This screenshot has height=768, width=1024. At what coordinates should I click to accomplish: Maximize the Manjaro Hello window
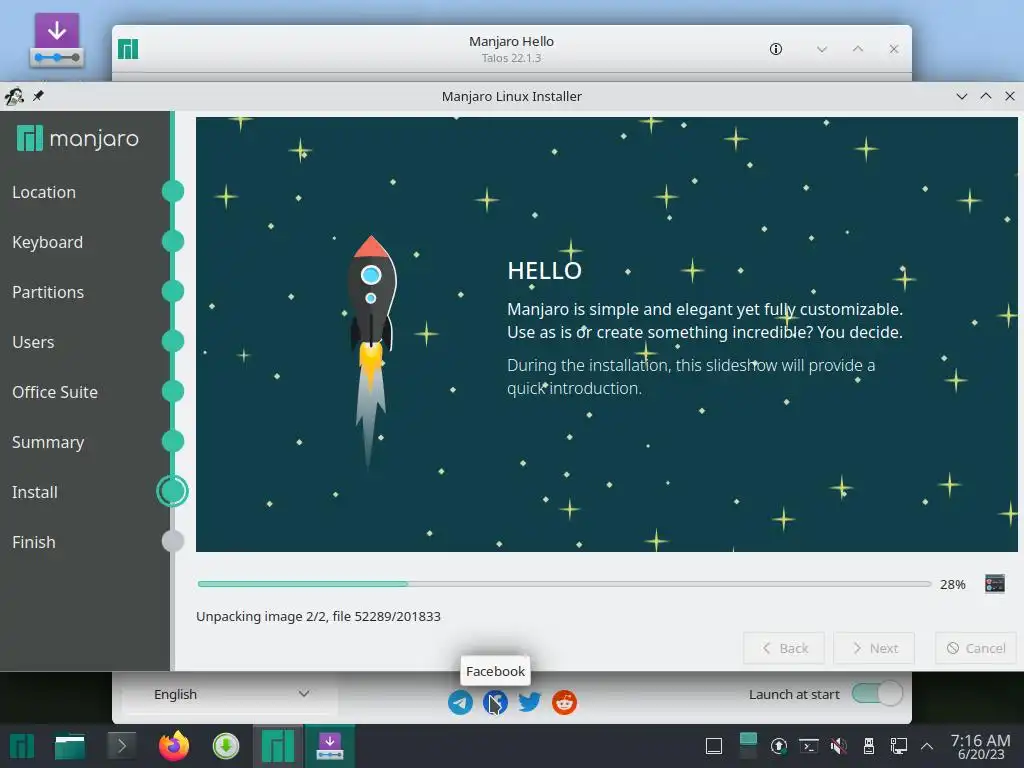[858, 49]
